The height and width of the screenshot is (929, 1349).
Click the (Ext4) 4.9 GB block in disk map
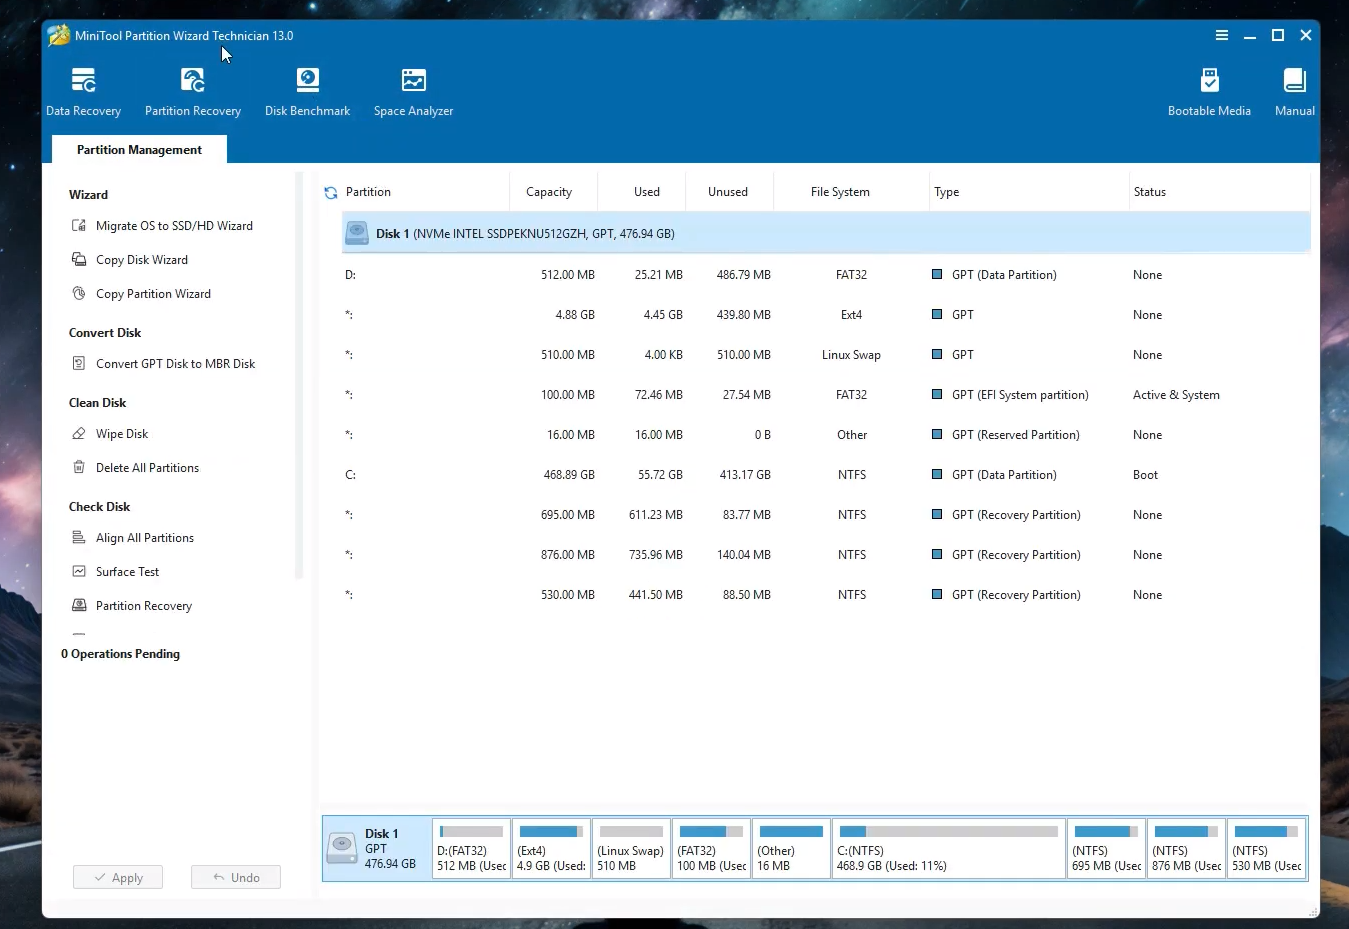(551, 848)
